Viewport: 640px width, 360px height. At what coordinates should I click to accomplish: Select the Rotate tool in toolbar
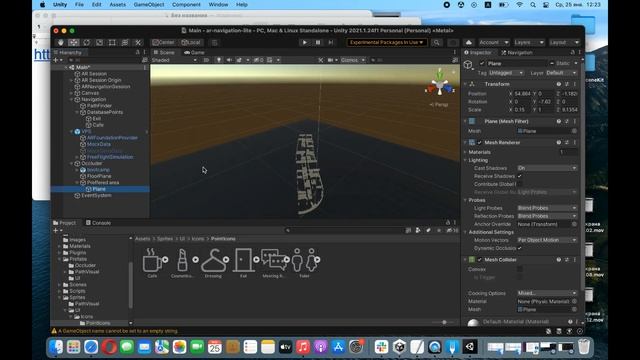pyautogui.click(x=87, y=42)
